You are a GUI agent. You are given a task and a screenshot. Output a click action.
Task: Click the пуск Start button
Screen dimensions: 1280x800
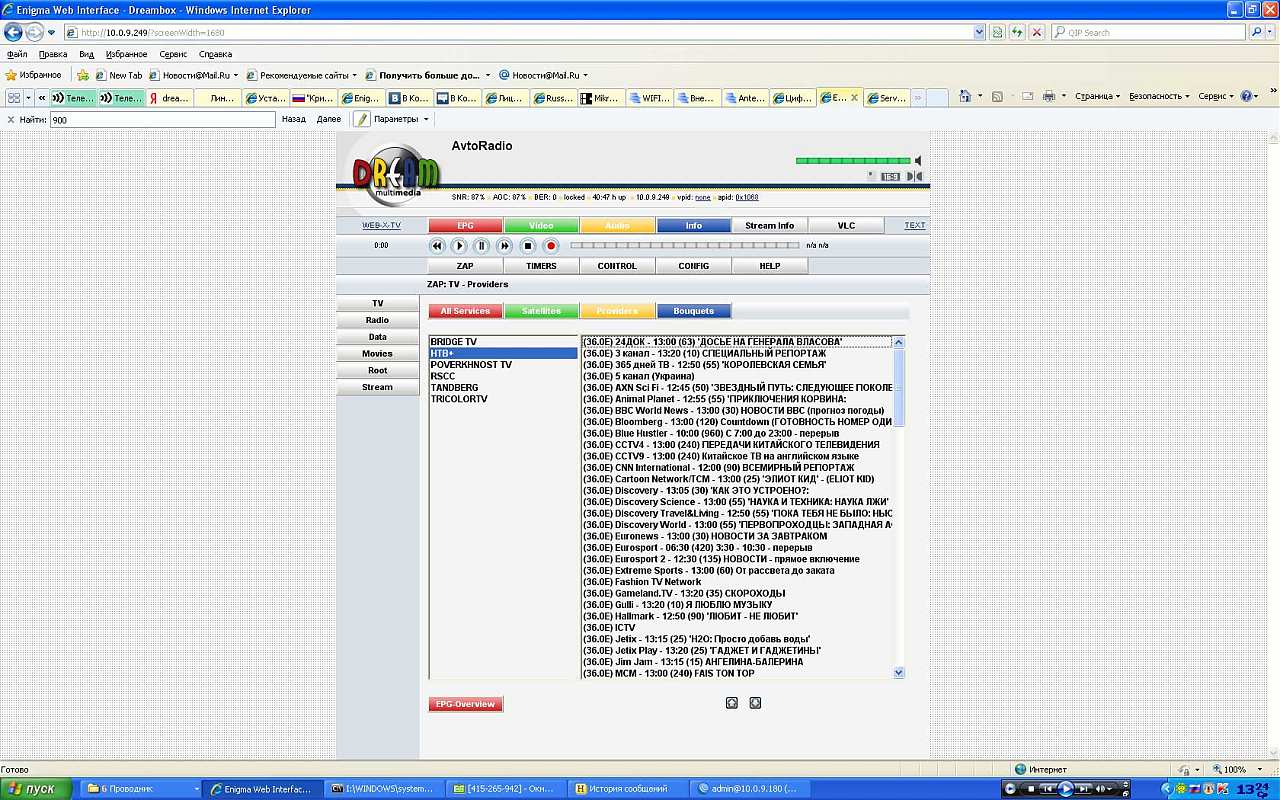coord(36,789)
